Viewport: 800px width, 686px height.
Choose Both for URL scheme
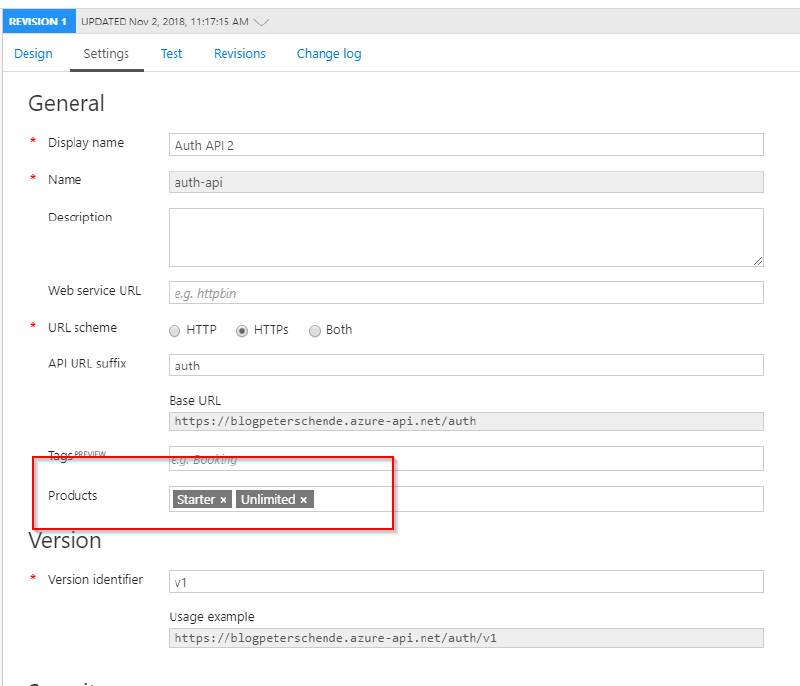tap(315, 330)
